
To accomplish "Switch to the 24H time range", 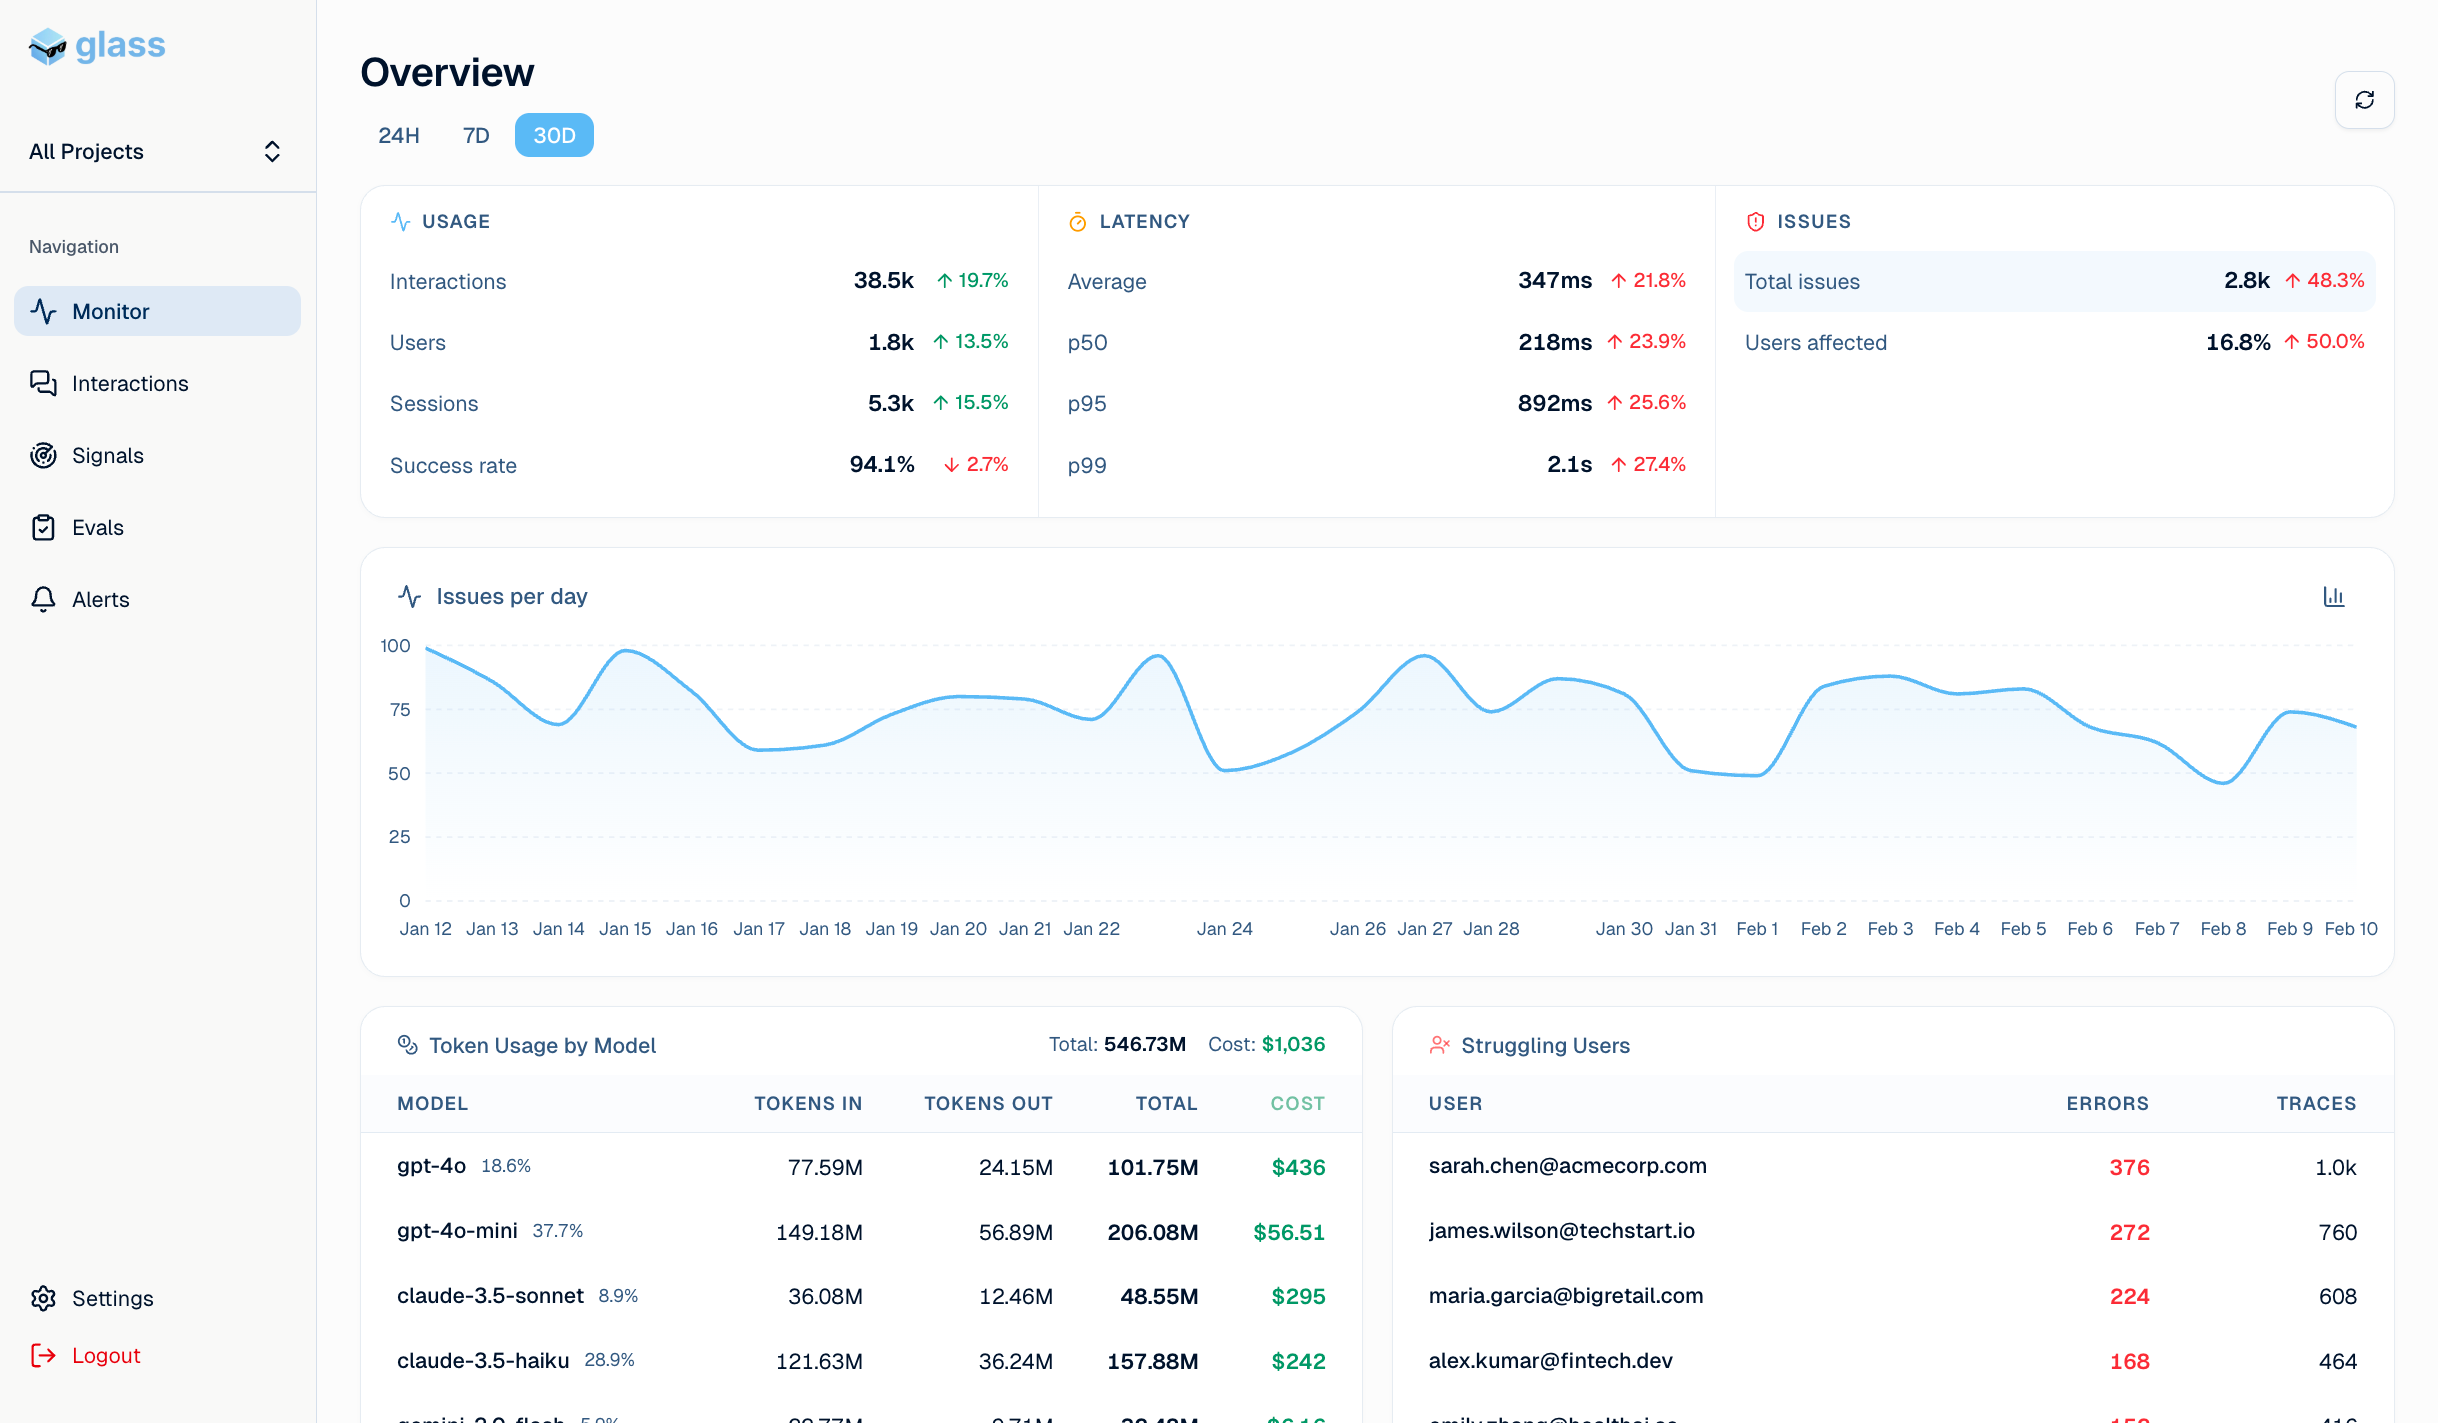I will coord(399,135).
